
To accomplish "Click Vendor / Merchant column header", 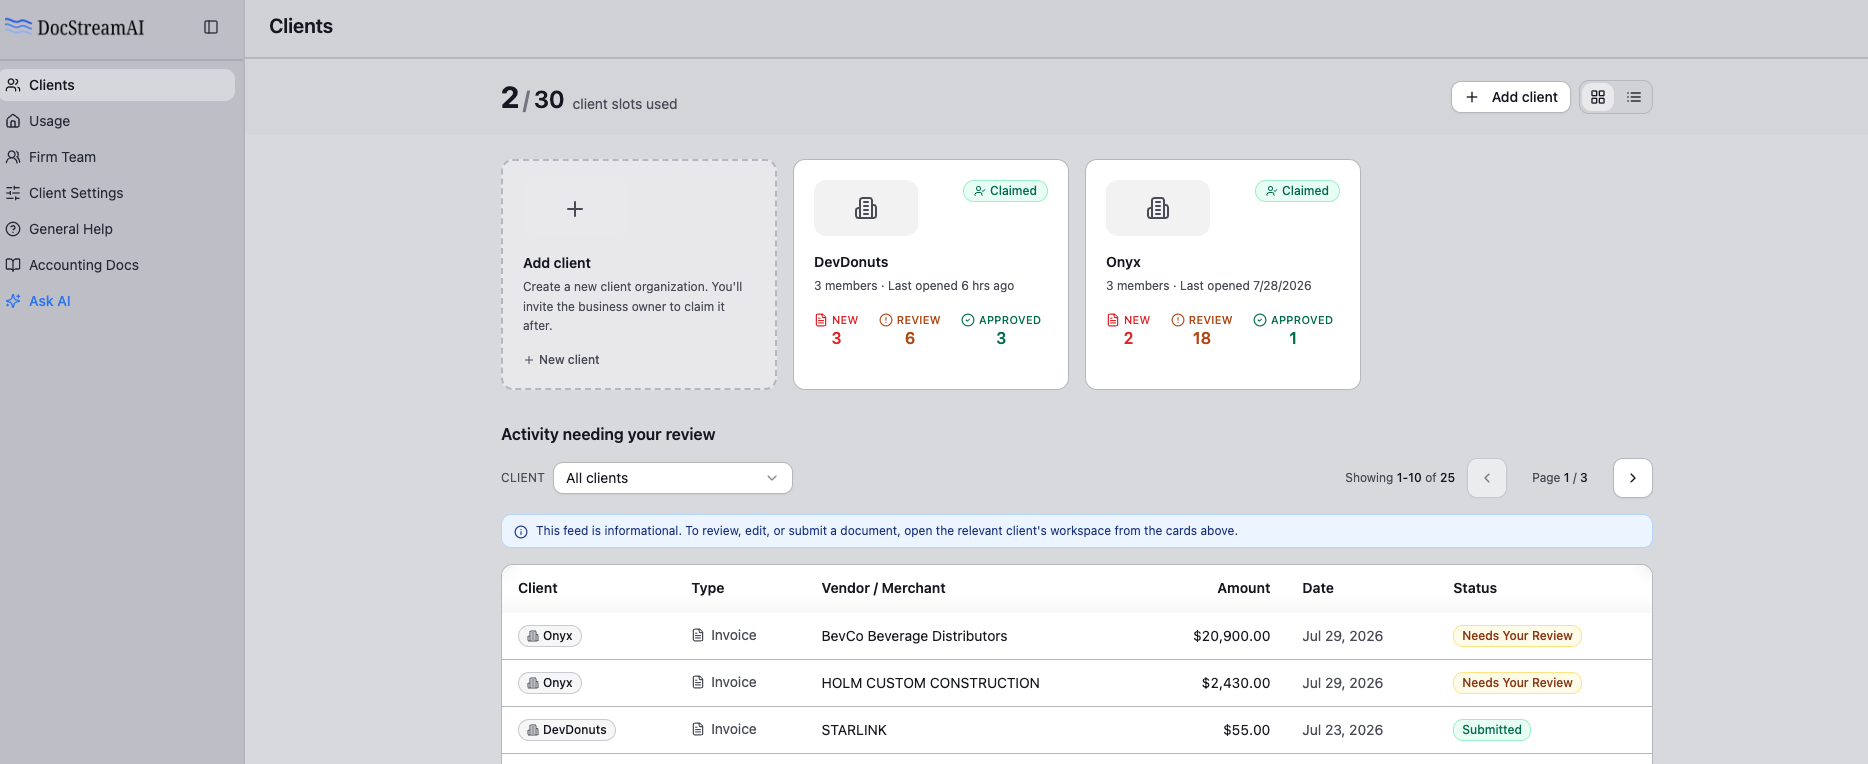I will 883,588.
